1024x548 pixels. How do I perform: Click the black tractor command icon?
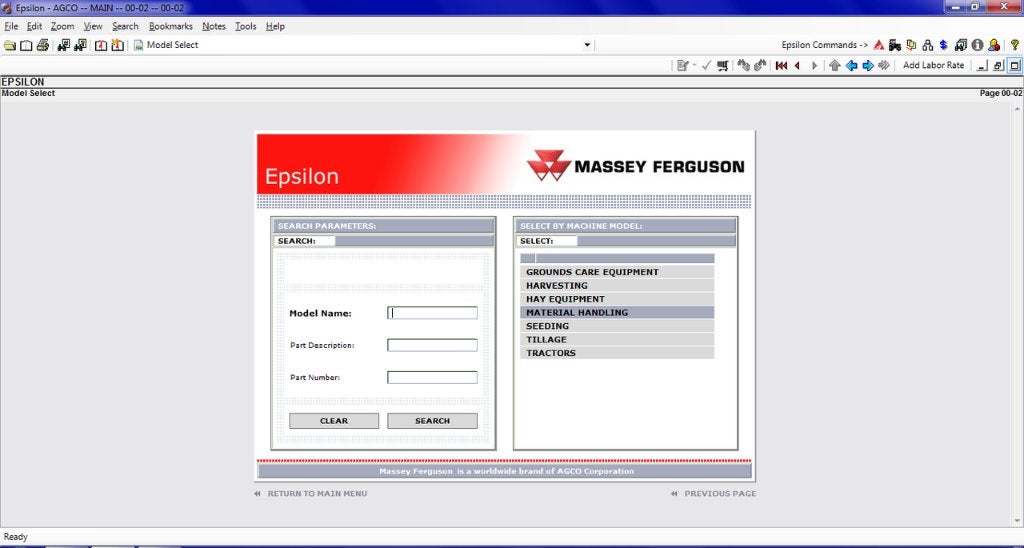pyautogui.click(x=895, y=45)
